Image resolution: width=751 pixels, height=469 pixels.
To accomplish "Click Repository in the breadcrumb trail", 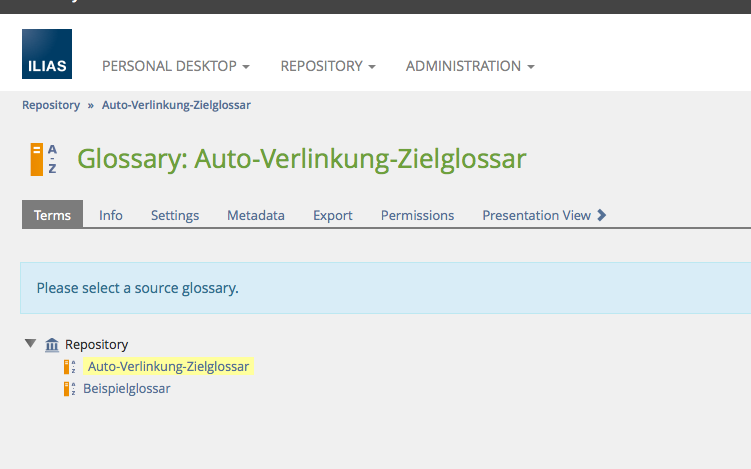I will click(51, 104).
